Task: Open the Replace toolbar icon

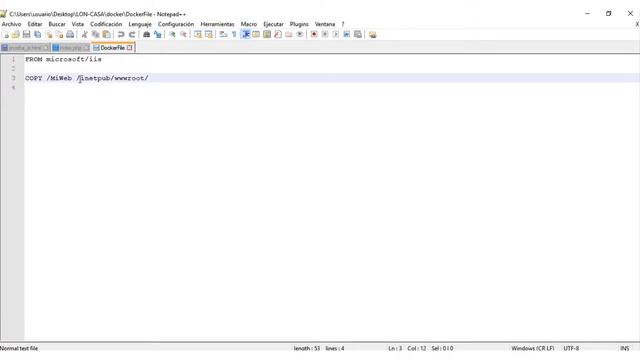Action: click(x=157, y=35)
